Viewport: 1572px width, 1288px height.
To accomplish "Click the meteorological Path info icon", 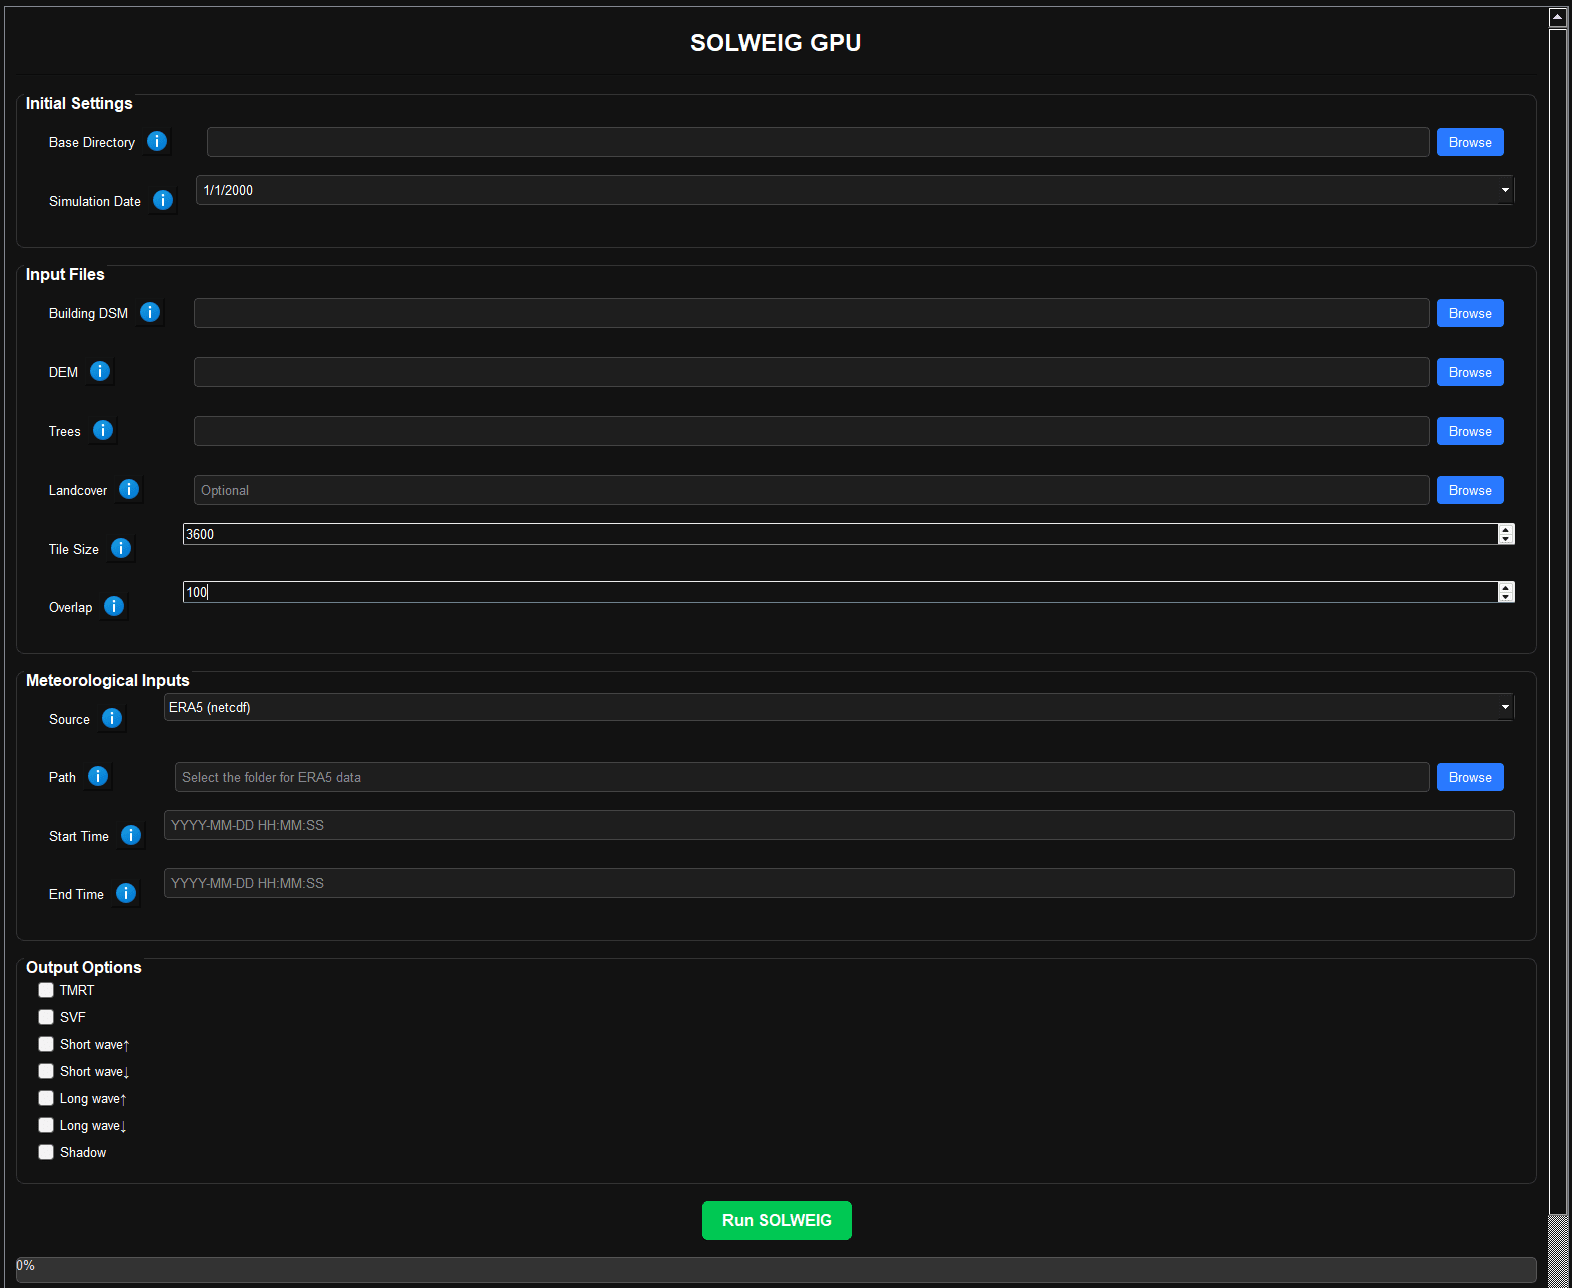I will click(x=98, y=776).
